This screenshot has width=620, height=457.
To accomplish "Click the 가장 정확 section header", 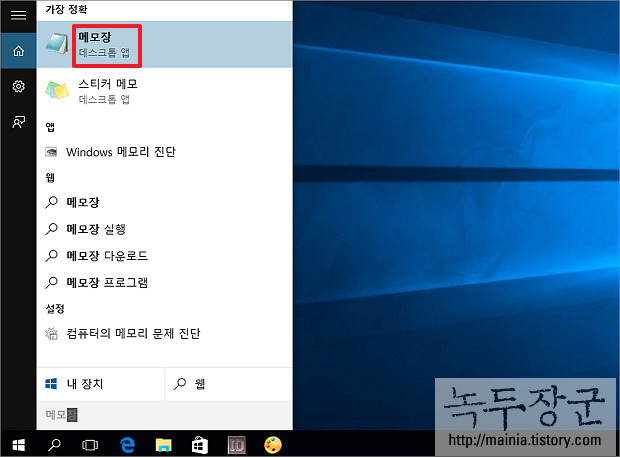I will tap(66, 9).
